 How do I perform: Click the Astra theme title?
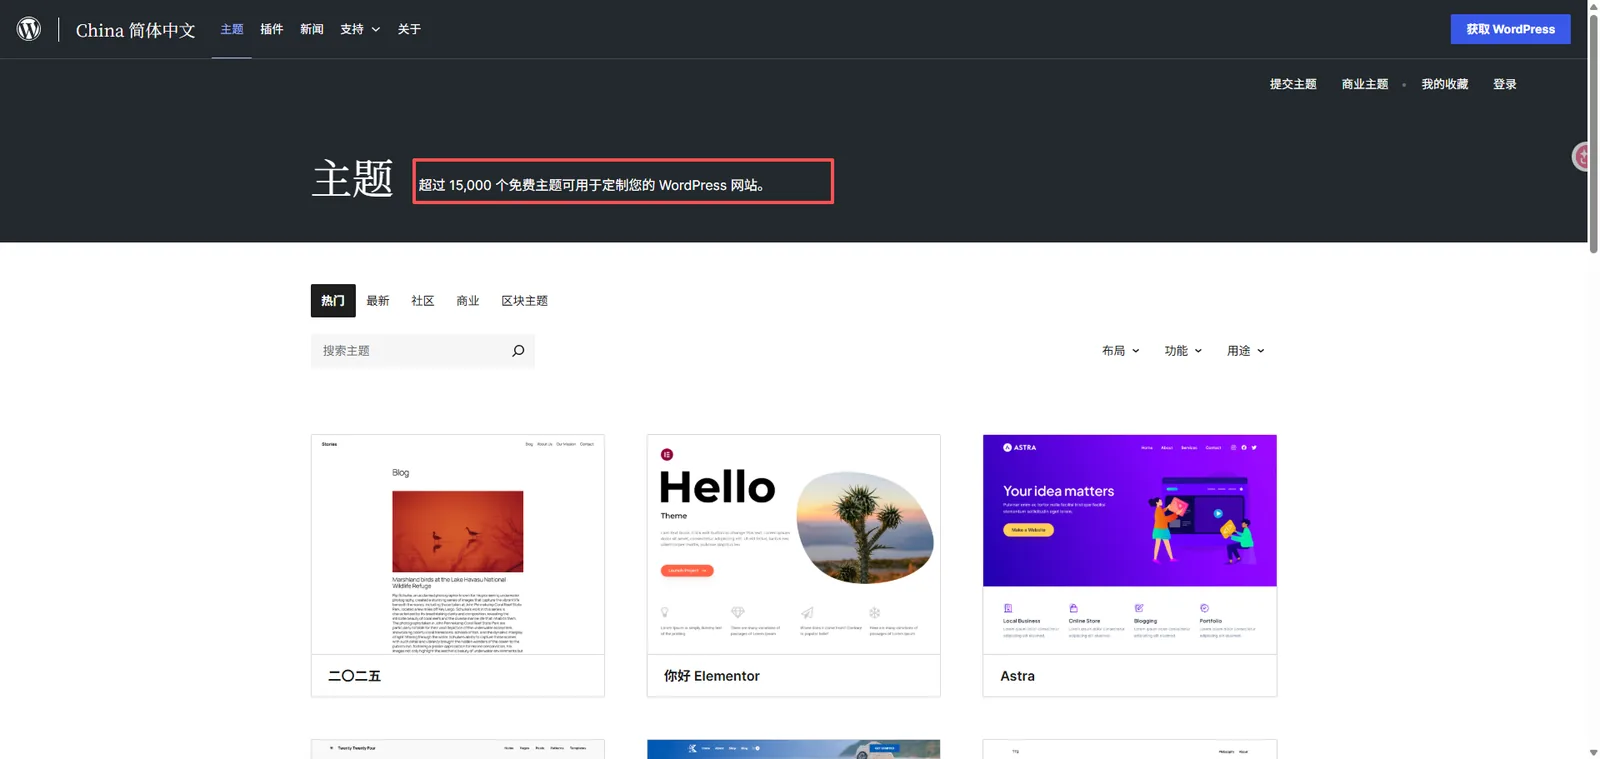coord(1018,676)
